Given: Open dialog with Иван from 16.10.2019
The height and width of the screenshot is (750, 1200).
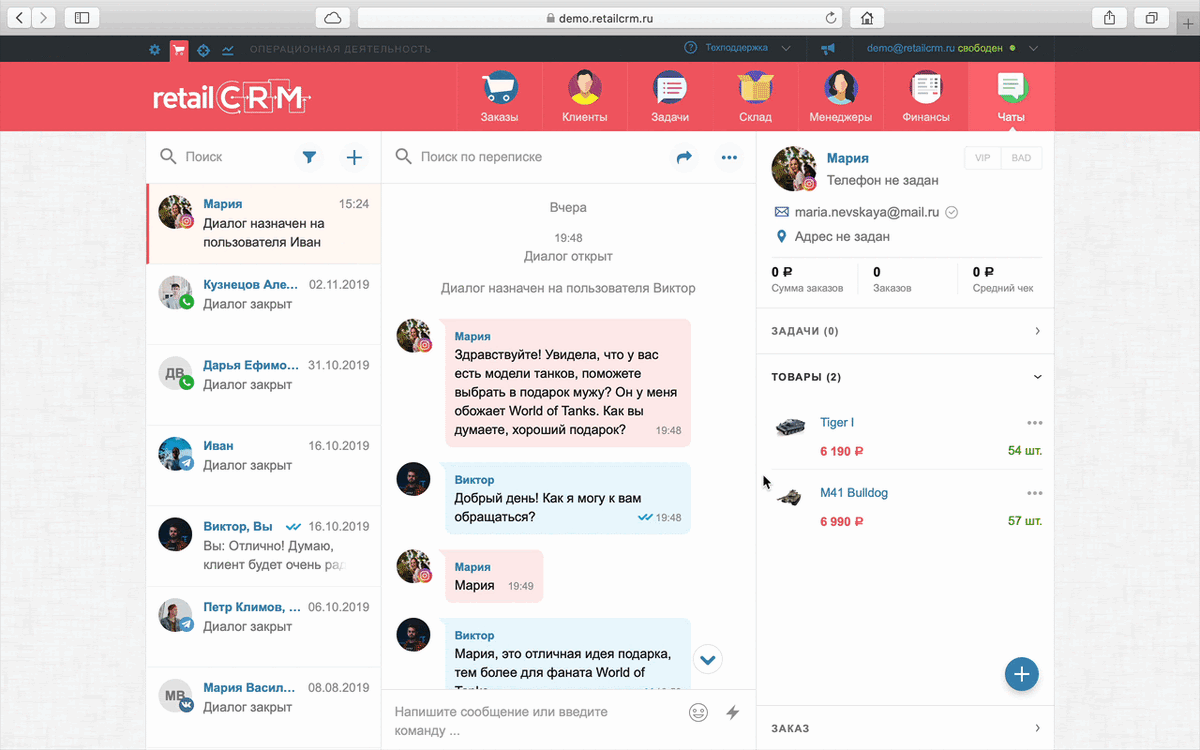Looking at the screenshot, I should pyautogui.click(x=264, y=465).
